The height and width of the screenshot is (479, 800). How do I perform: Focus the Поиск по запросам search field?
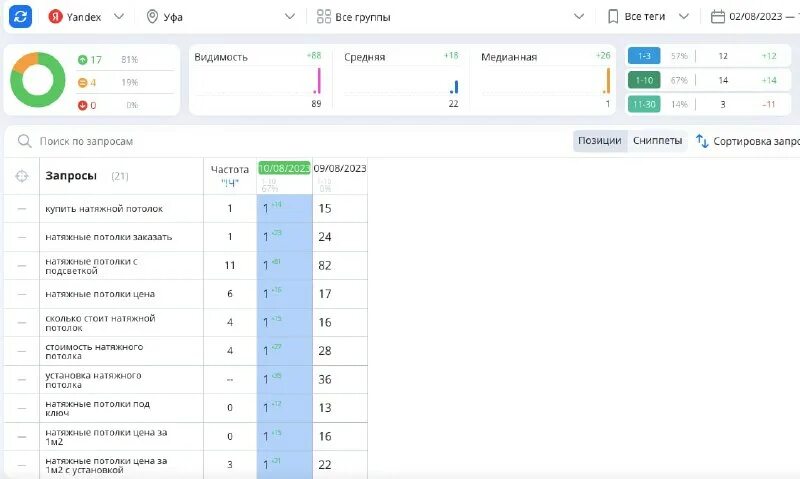click(87, 141)
